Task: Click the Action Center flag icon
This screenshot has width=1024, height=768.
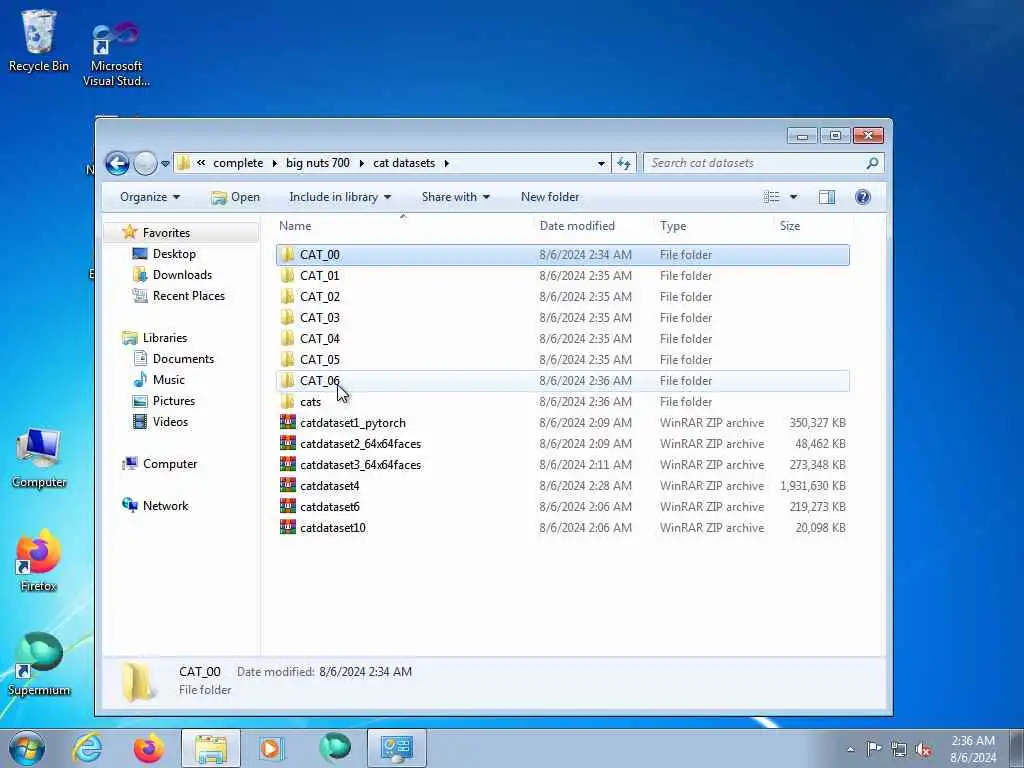Action: [x=874, y=748]
